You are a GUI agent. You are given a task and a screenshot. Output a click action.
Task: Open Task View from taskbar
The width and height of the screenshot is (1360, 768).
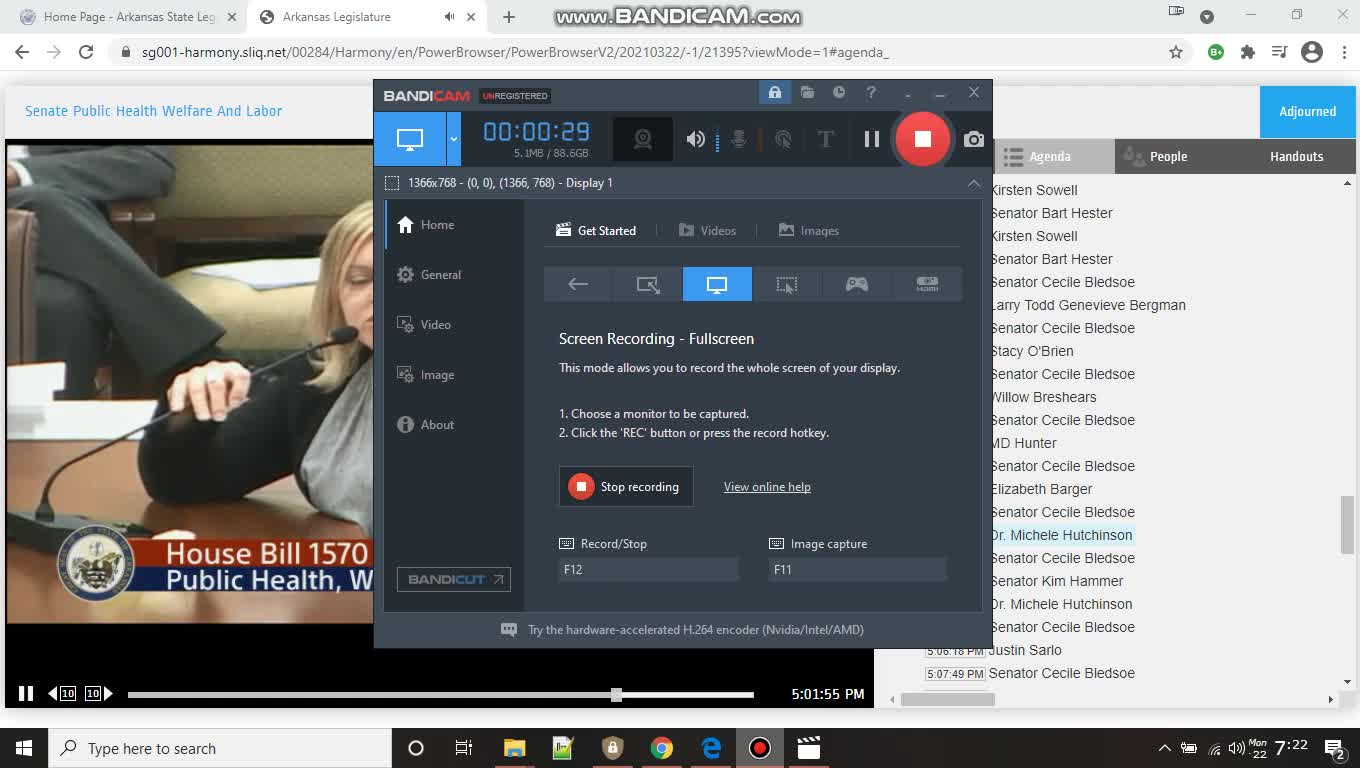(464, 748)
